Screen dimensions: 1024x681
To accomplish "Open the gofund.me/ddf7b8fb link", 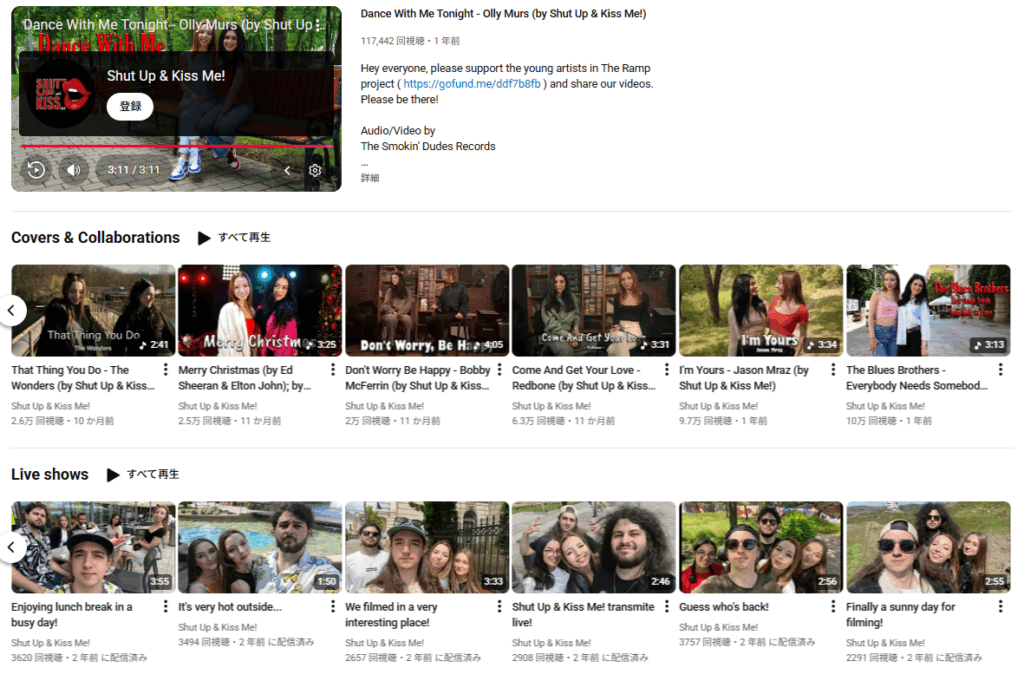I will 472,84.
